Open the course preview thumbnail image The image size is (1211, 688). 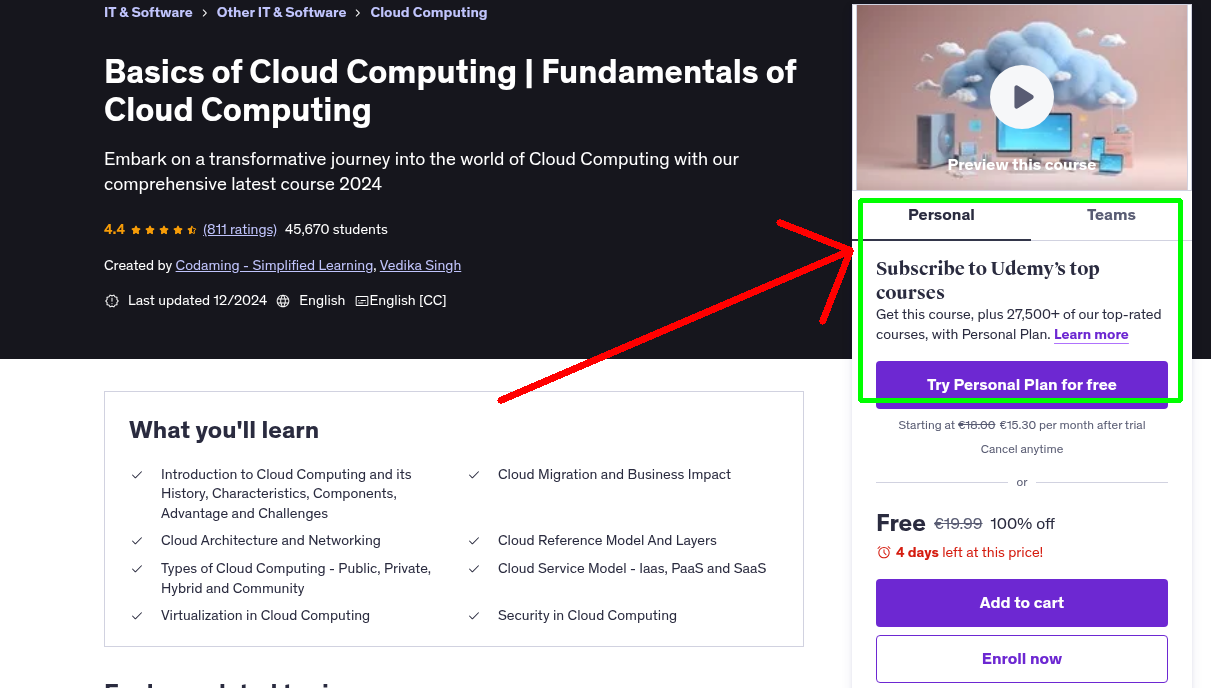pos(1021,97)
